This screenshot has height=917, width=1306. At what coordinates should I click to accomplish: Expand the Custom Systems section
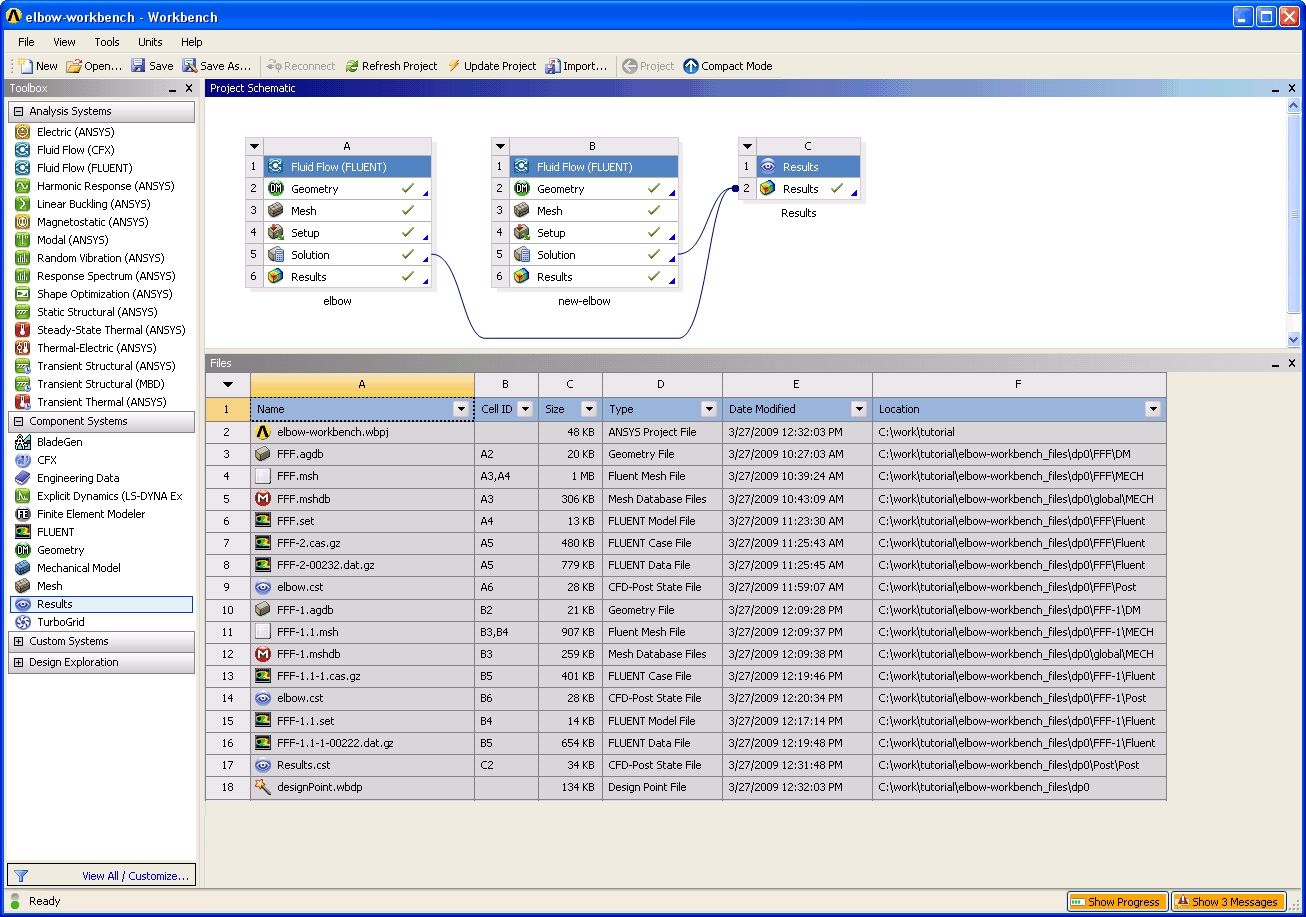19,641
